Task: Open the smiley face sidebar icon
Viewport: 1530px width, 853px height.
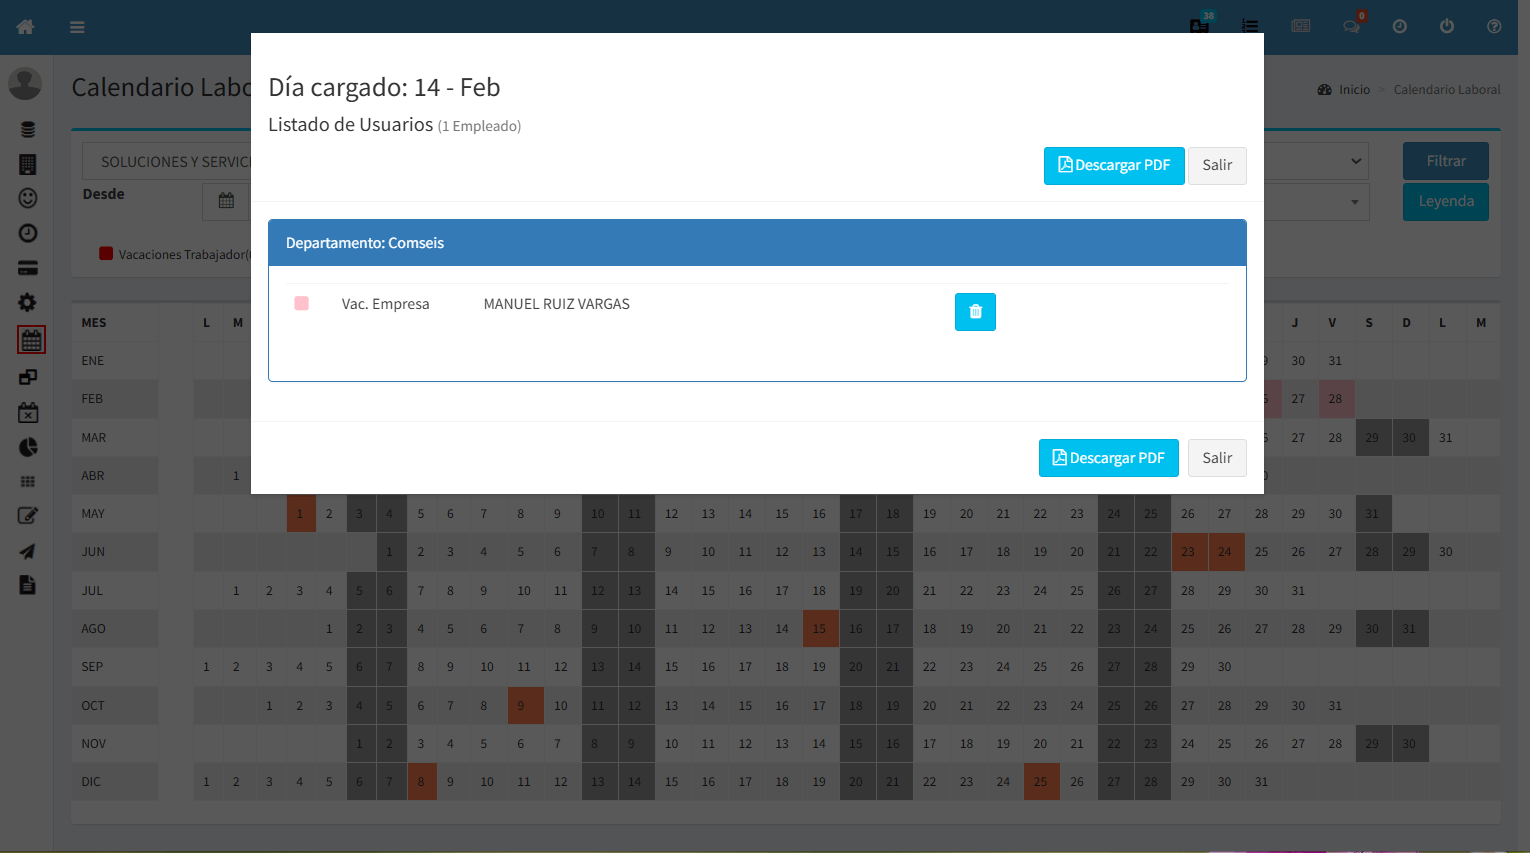Action: click(28, 198)
